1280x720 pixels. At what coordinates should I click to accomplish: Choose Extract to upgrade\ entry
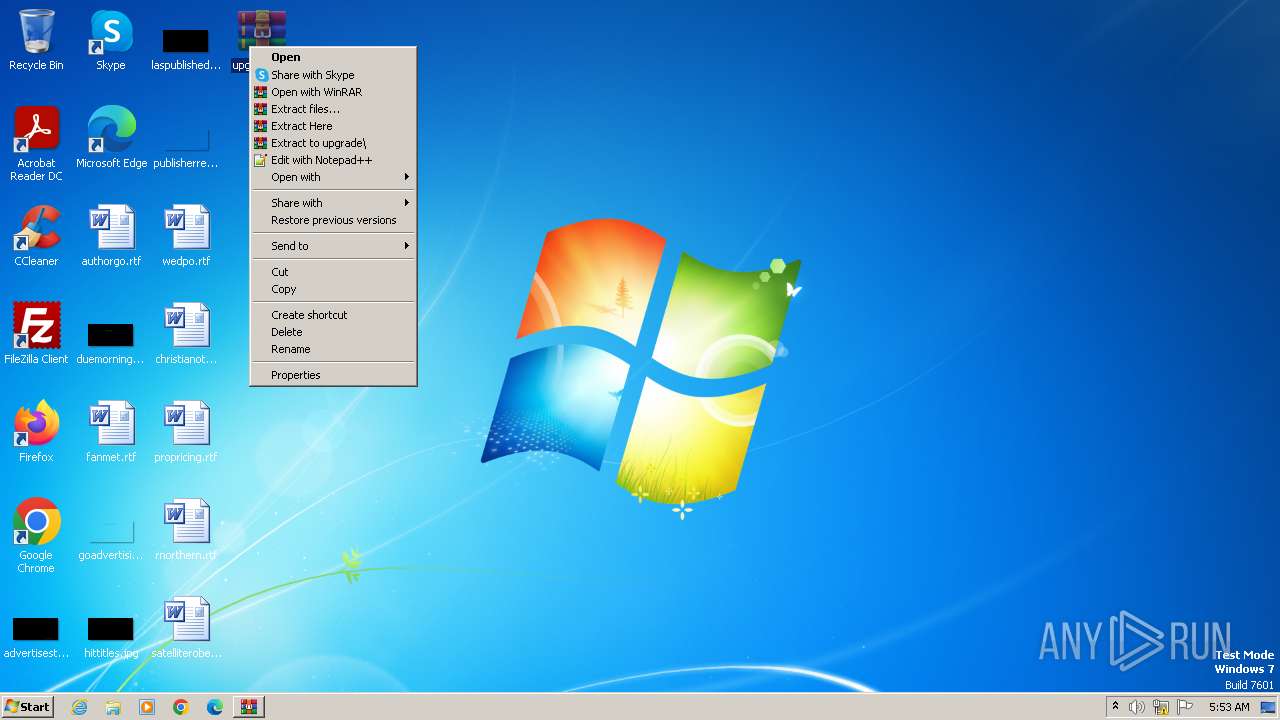pos(333,143)
